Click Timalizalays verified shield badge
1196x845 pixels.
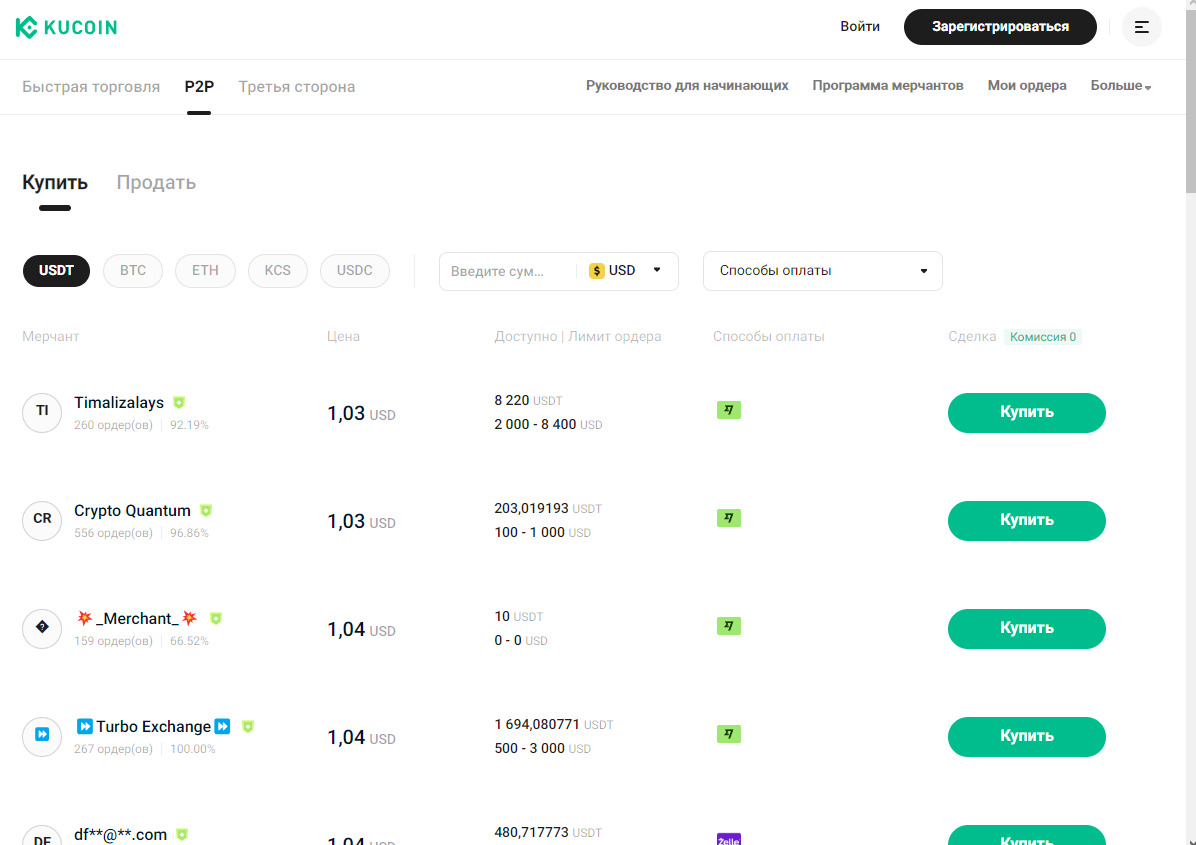click(179, 403)
